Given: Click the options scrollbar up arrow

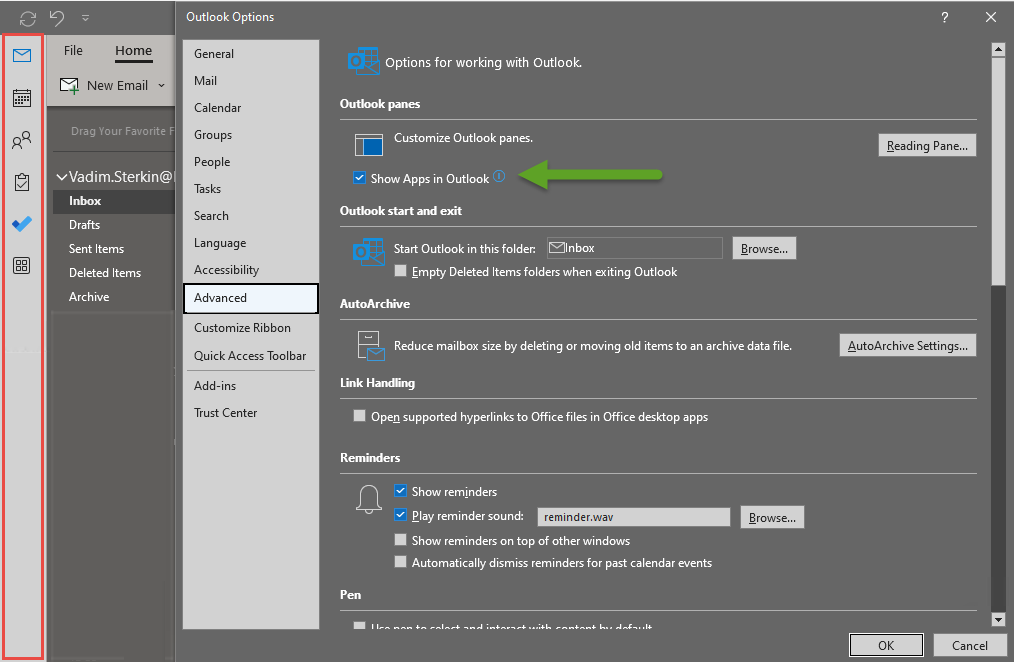Looking at the screenshot, I should click(998, 49).
